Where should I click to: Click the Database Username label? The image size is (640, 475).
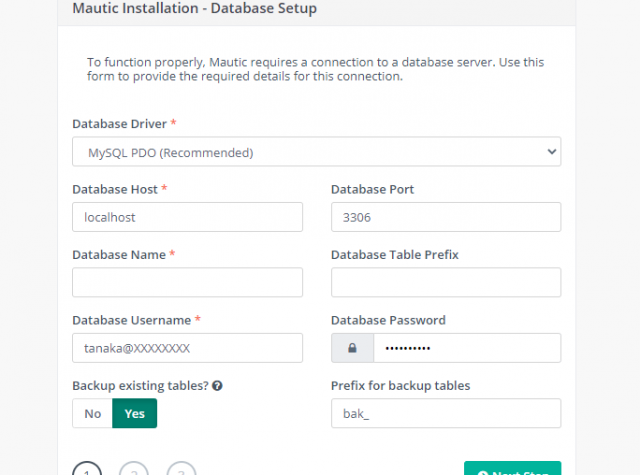click(131, 320)
